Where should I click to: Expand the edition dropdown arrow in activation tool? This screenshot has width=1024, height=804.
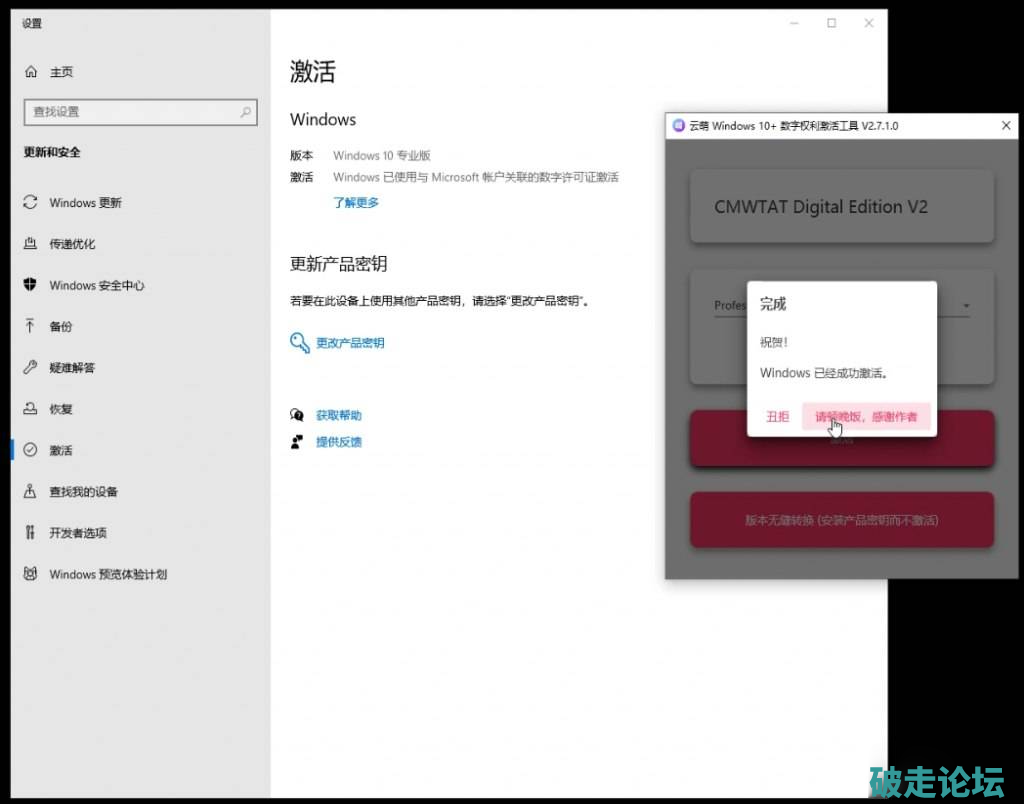(967, 306)
